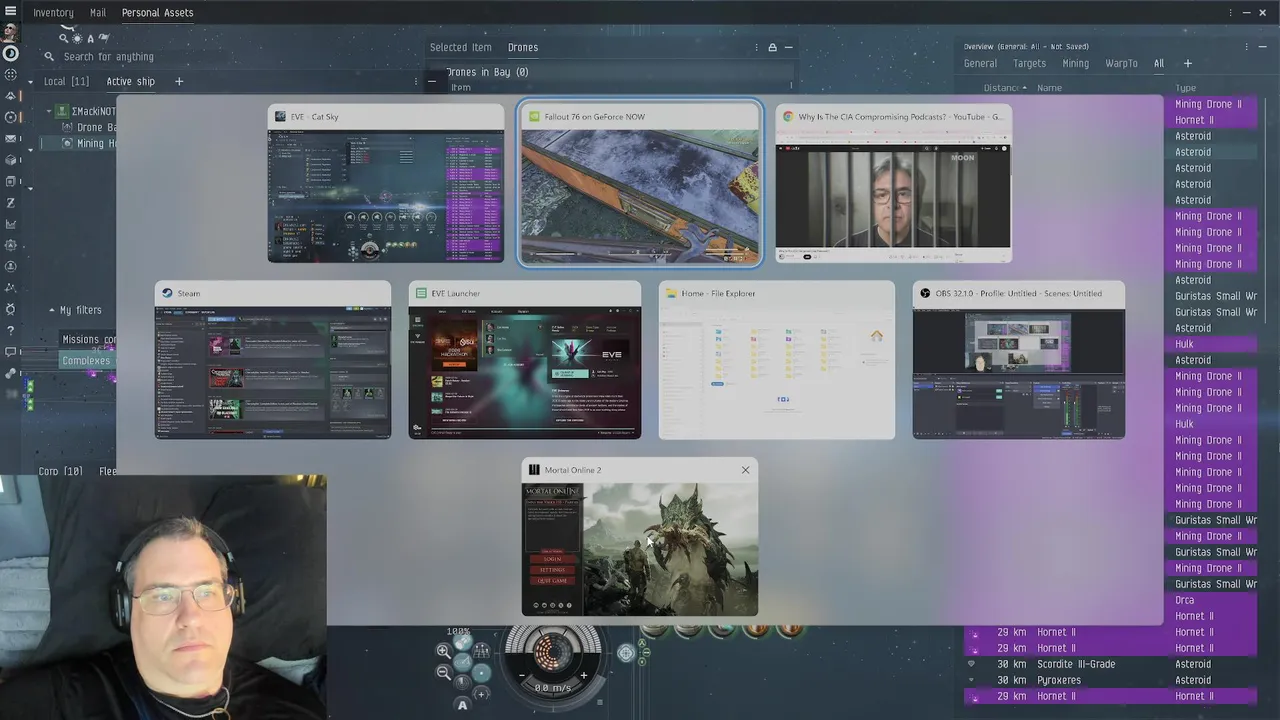Image resolution: width=1280 pixels, height=720 pixels.
Task: Open Selected Item window kebab menu
Action: 756,47
